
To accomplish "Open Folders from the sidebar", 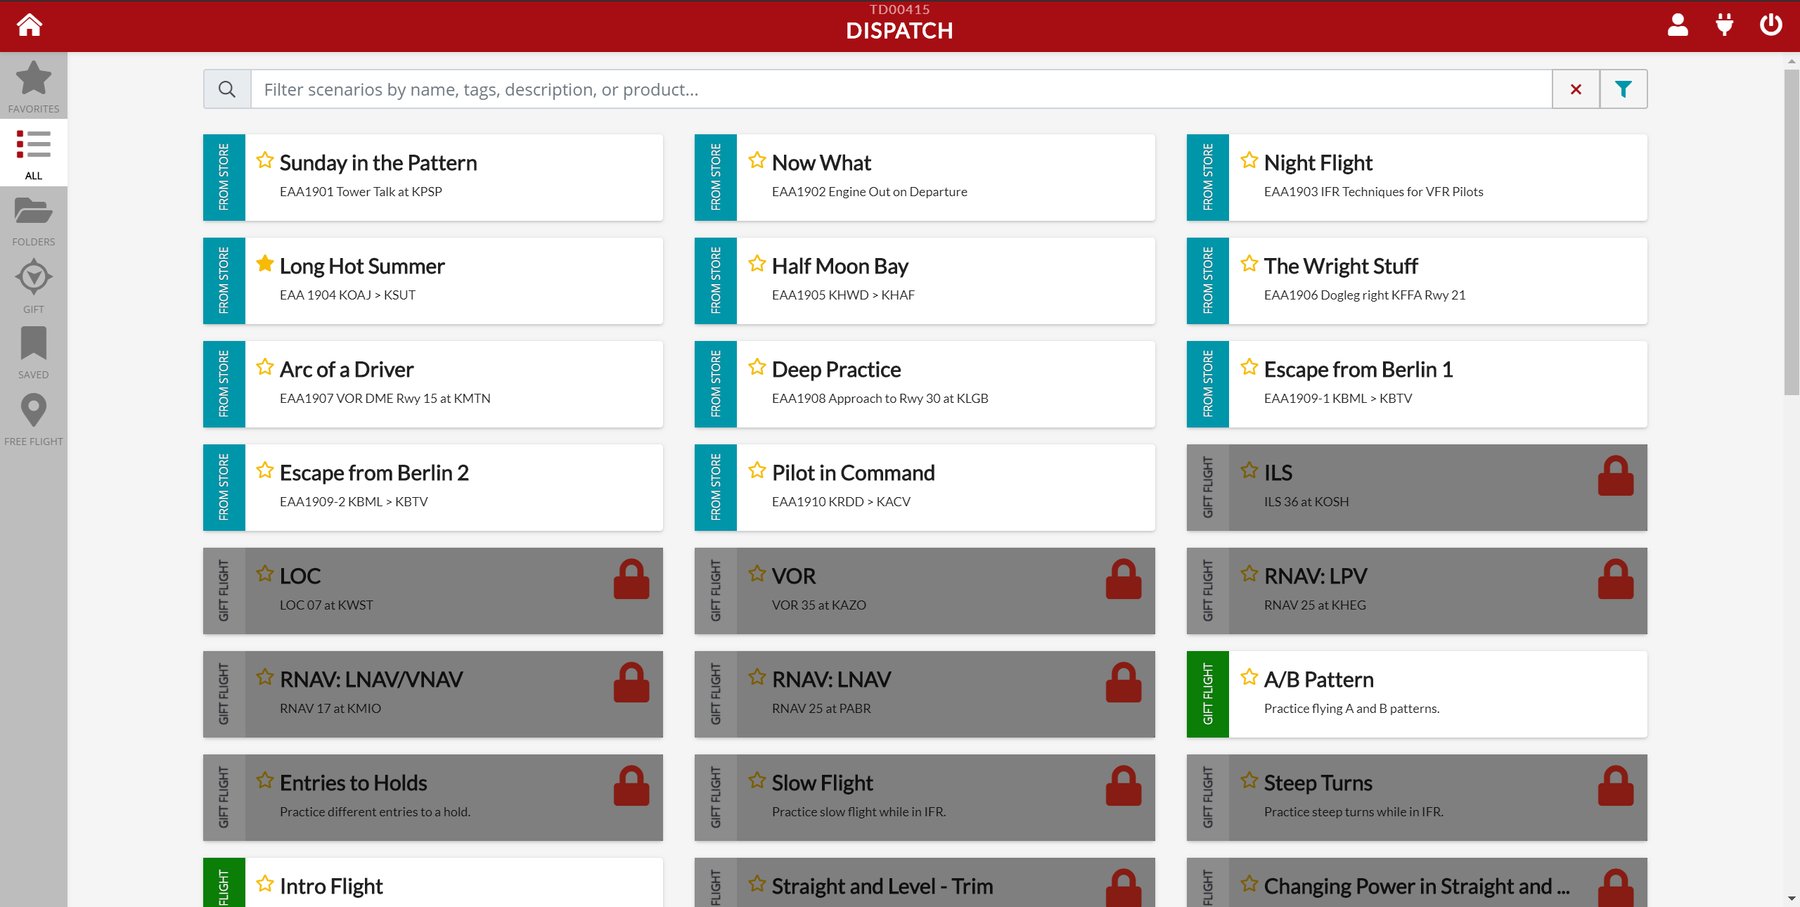I will point(33,220).
